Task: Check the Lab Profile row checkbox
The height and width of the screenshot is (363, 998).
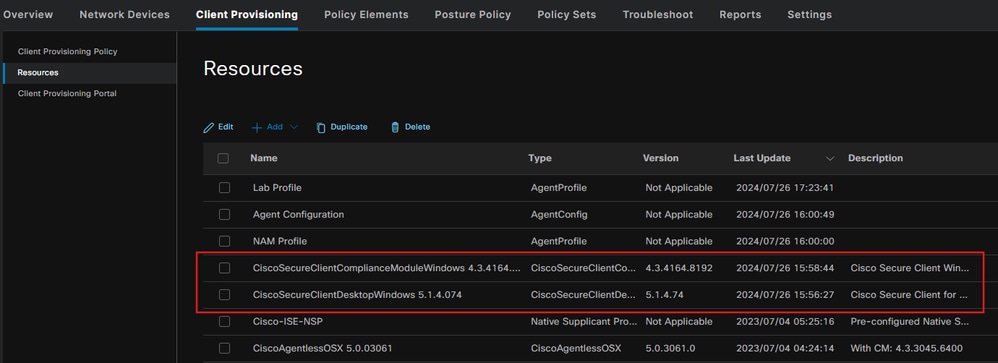Action: (x=224, y=188)
